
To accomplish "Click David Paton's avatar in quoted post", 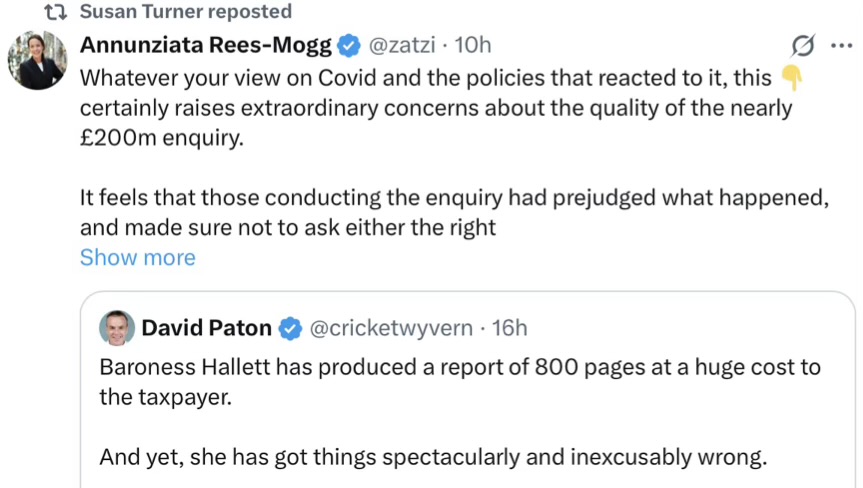I will point(117,327).
